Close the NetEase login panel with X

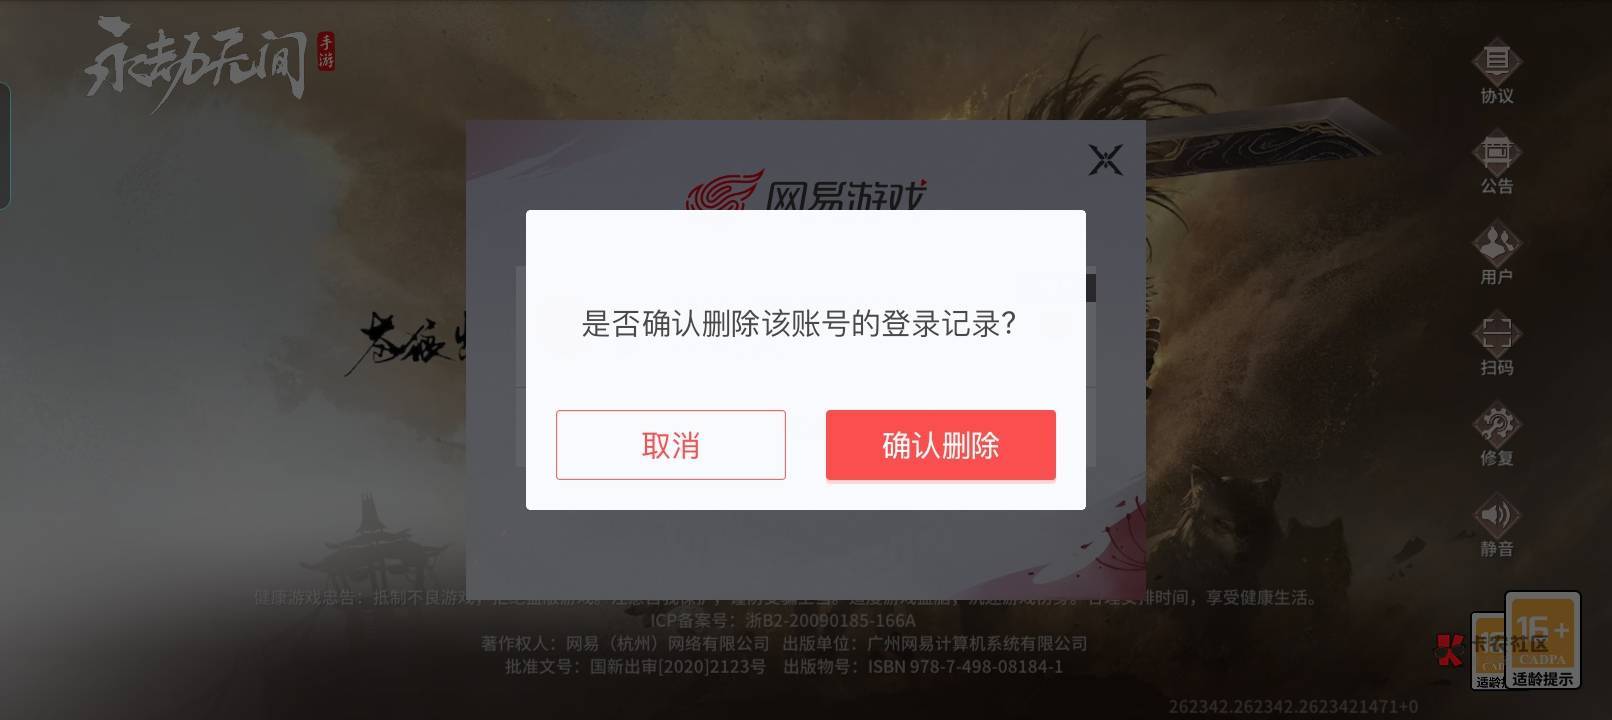coord(1105,160)
